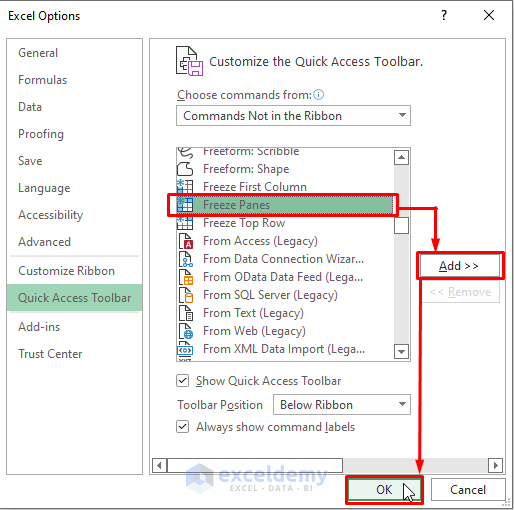Click the From SQL Server (Legacy) icon
Viewport: 514px width, 510px height.
click(x=186, y=295)
